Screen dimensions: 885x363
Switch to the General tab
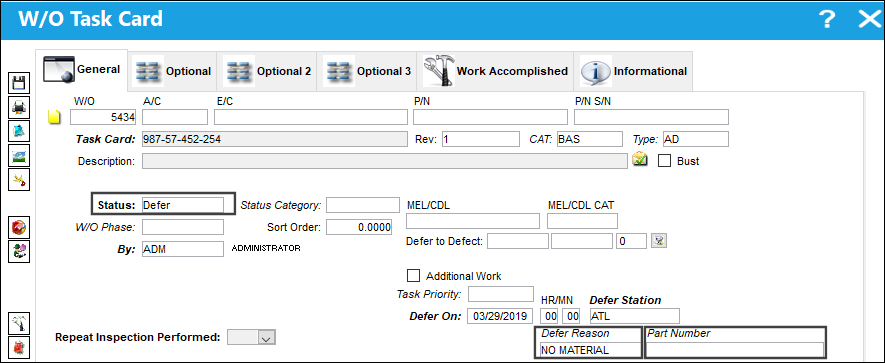click(x=82, y=69)
